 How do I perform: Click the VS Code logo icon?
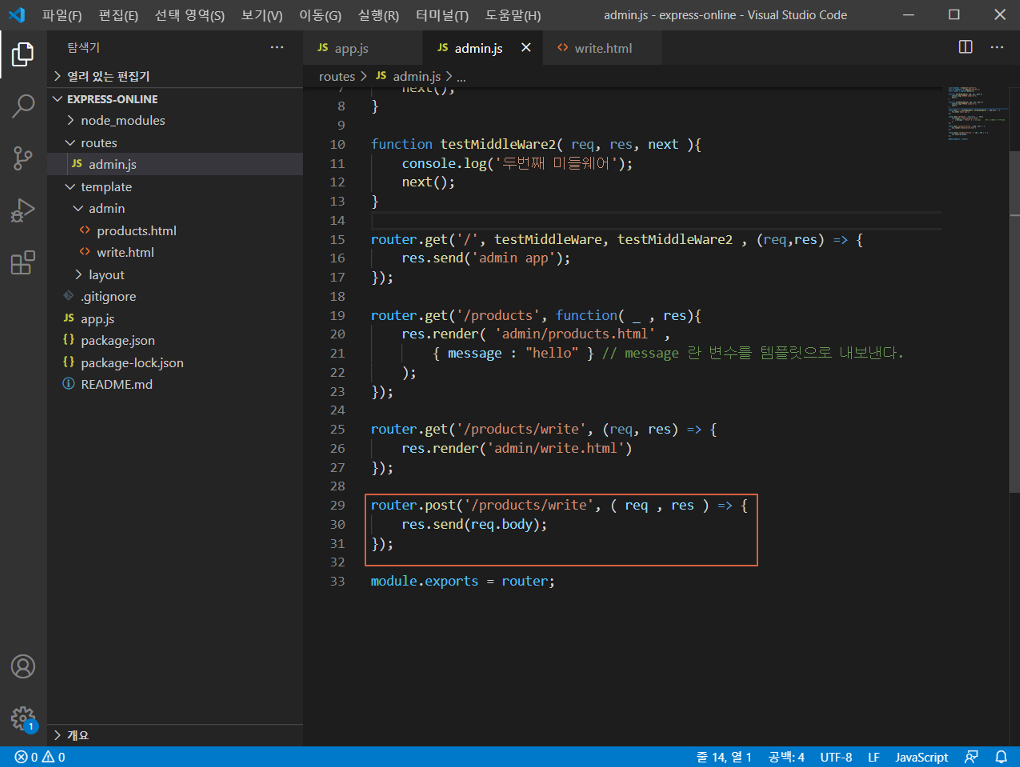coord(17,14)
